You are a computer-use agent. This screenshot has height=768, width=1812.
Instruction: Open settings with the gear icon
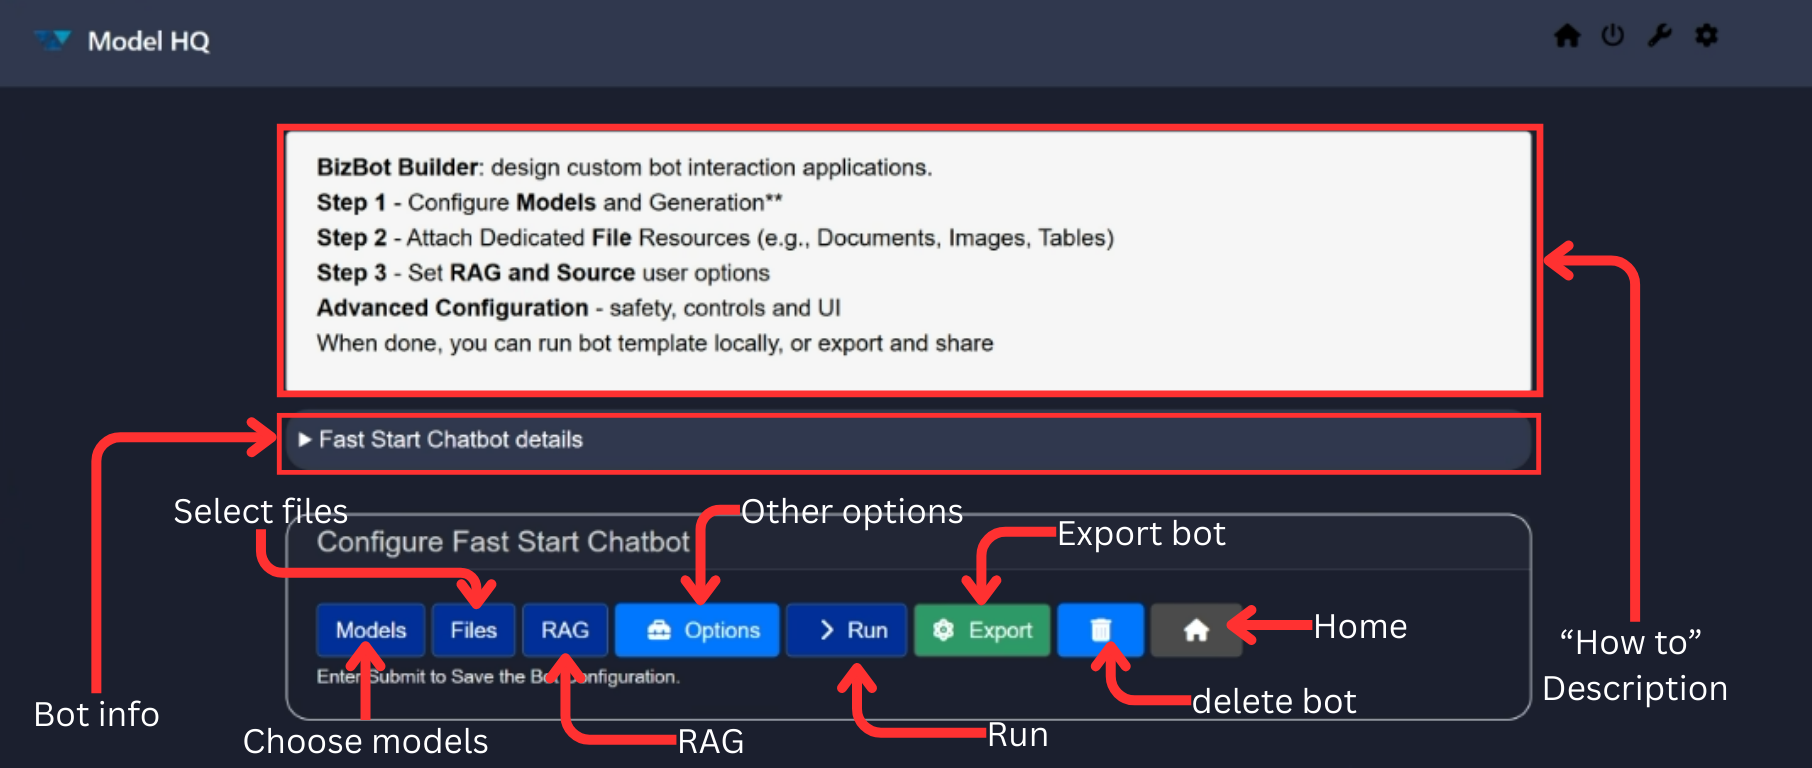coord(1707,36)
